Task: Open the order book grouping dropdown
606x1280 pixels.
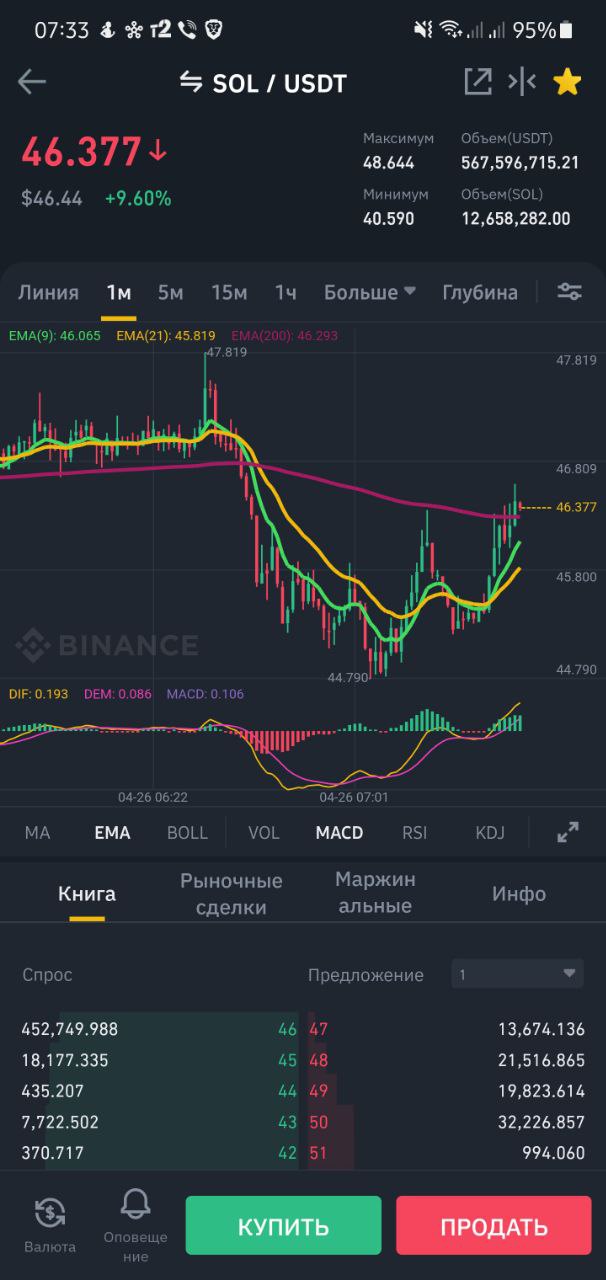Action: point(515,974)
